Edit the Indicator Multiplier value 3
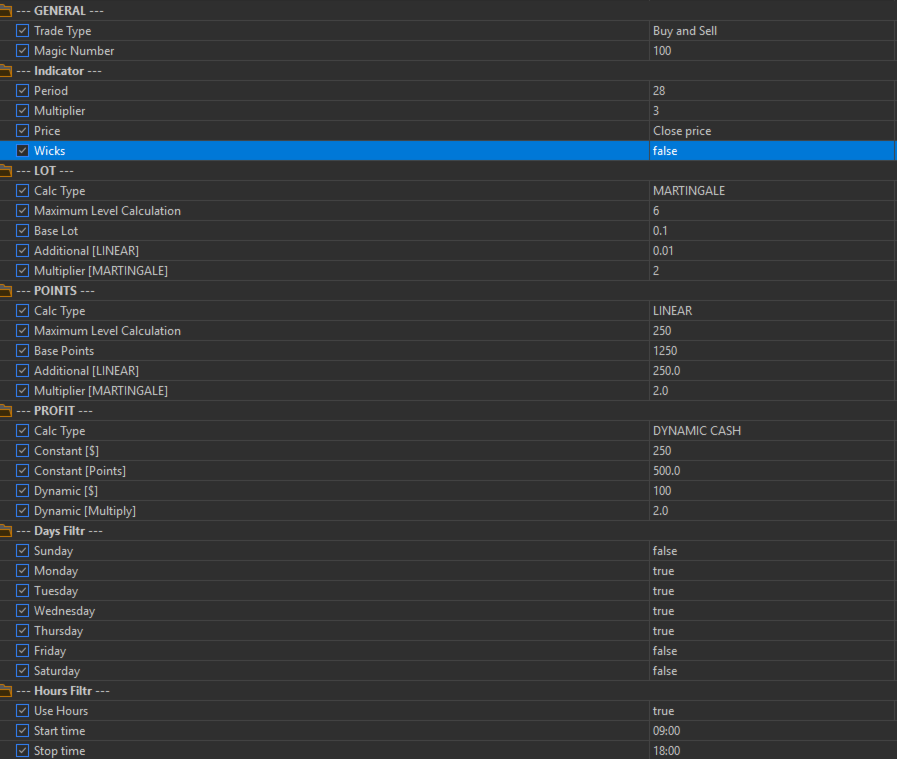The height and width of the screenshot is (759, 897). point(772,111)
